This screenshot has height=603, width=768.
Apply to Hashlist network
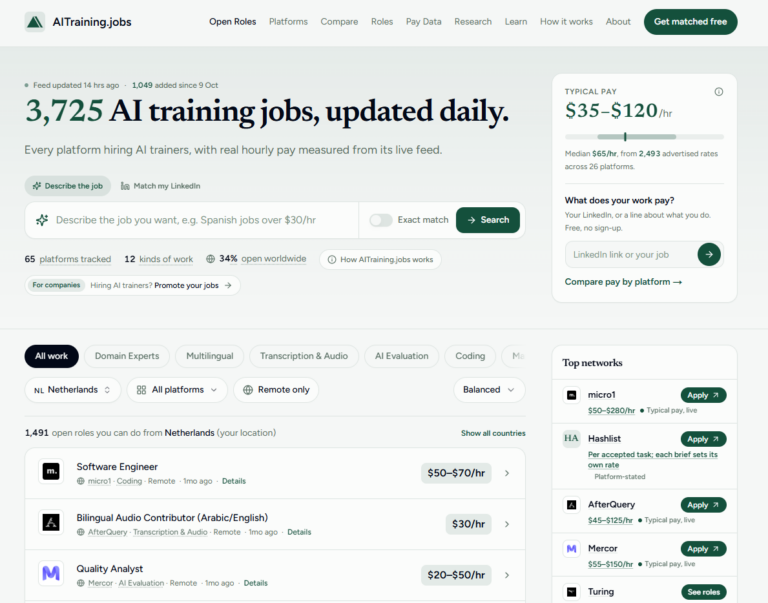(703, 439)
